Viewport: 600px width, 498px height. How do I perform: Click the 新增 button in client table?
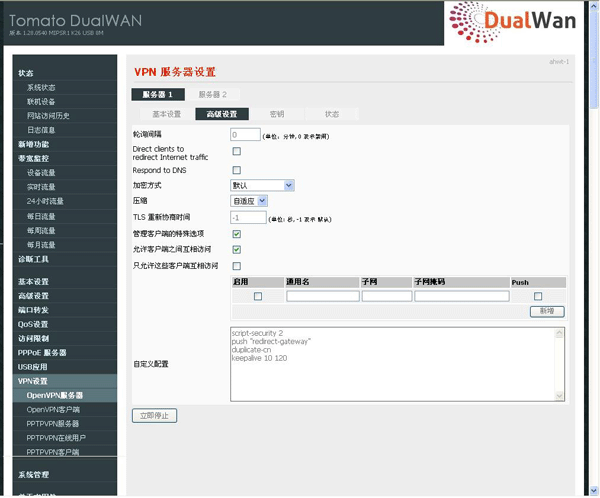[x=547, y=311]
